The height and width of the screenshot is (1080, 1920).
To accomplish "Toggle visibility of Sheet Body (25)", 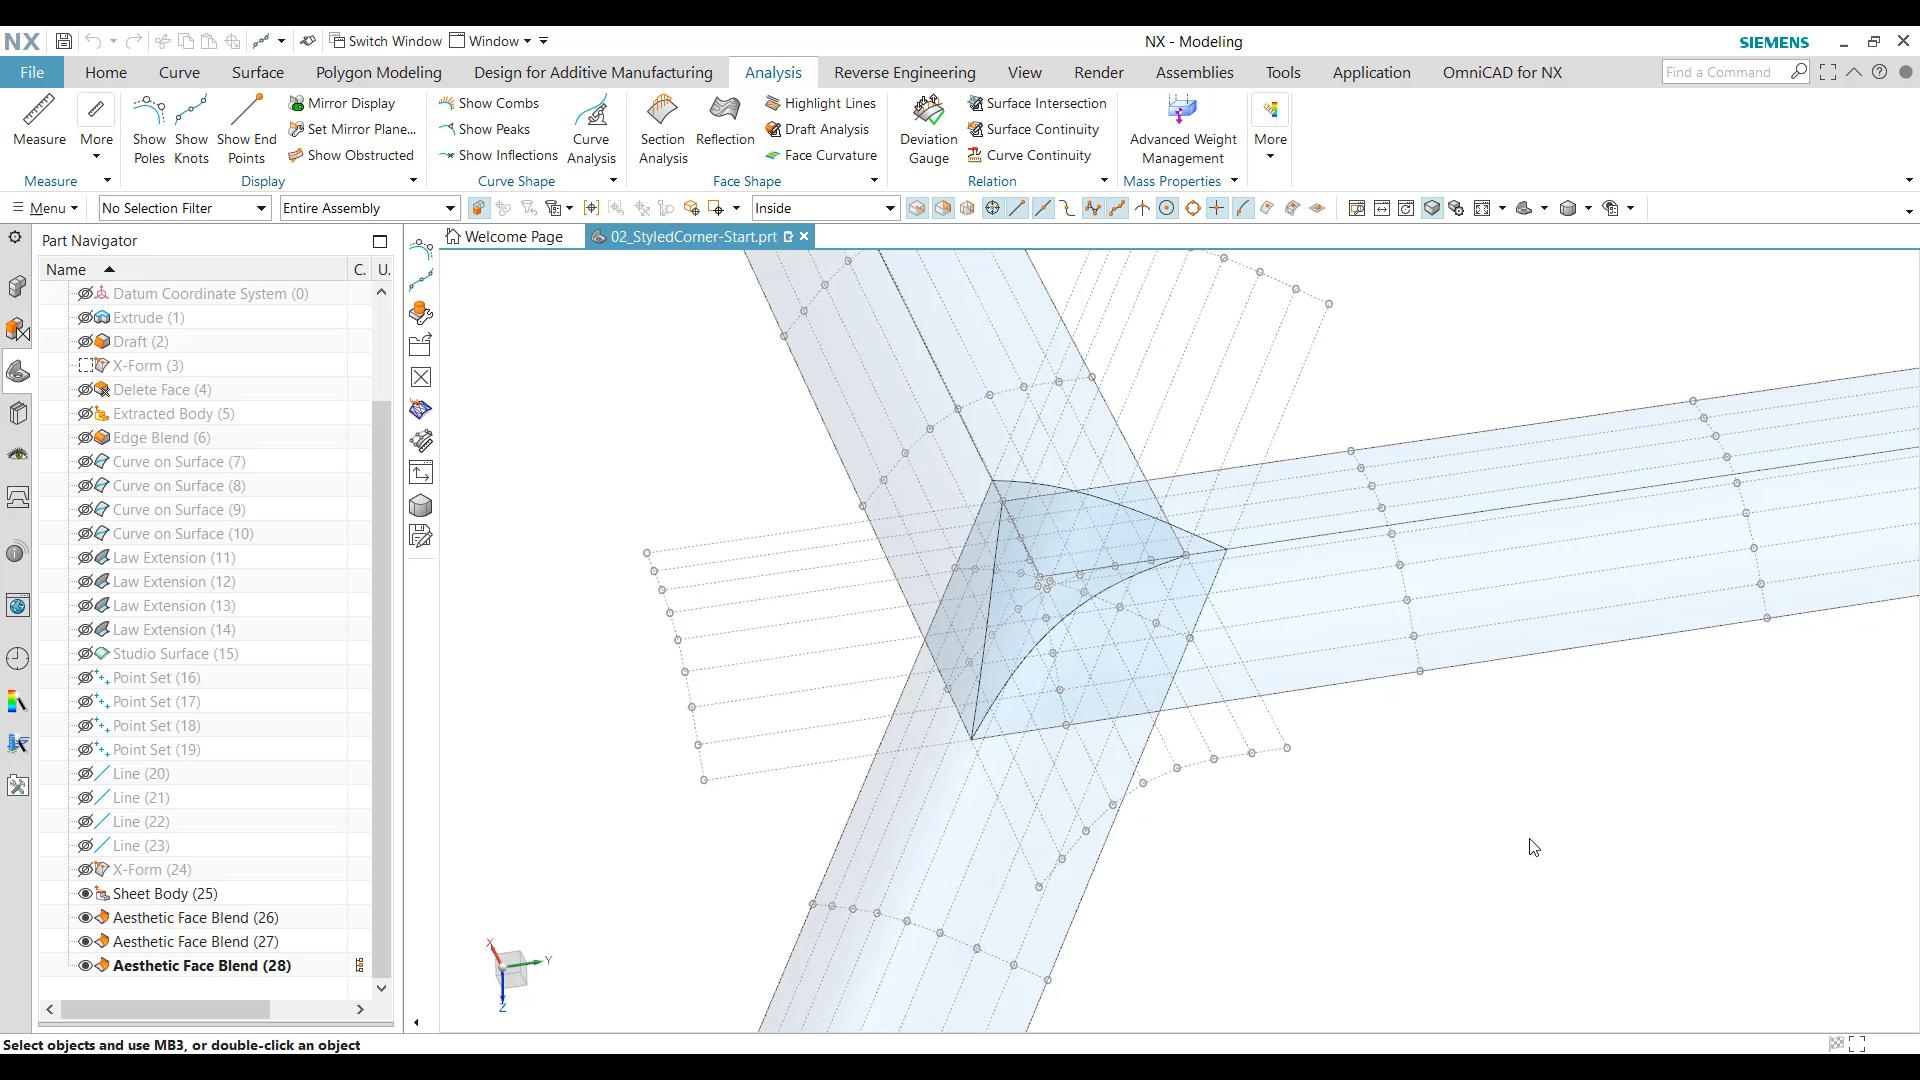I will tap(86, 894).
